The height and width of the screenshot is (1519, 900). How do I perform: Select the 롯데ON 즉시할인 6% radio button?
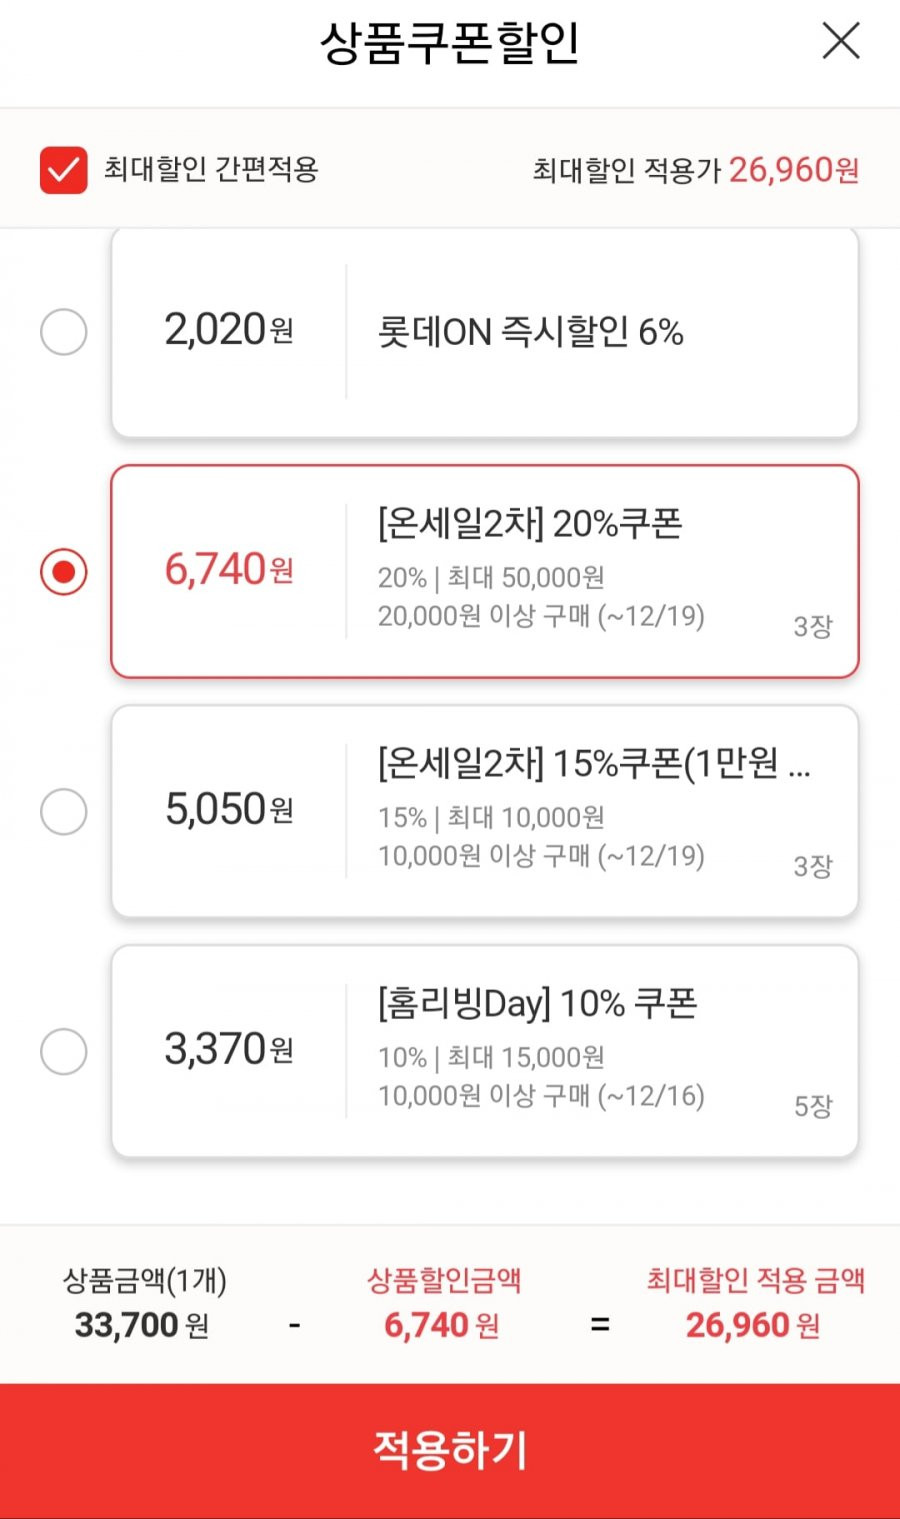[64, 331]
